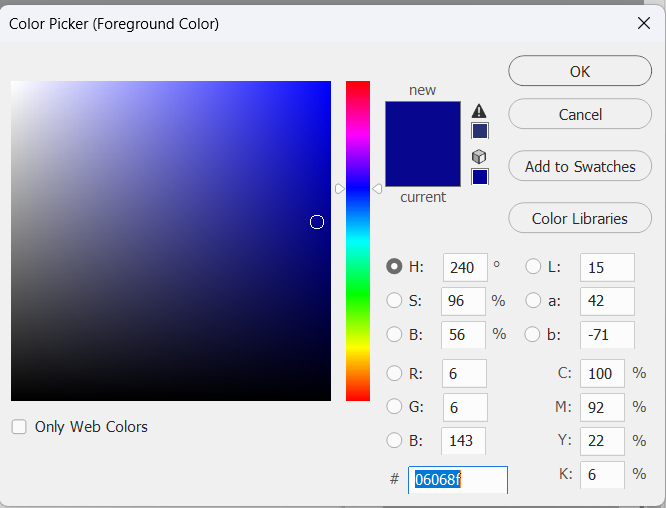Click the Lab b field showing -71
Screen dimensions: 666x508
click(607, 335)
